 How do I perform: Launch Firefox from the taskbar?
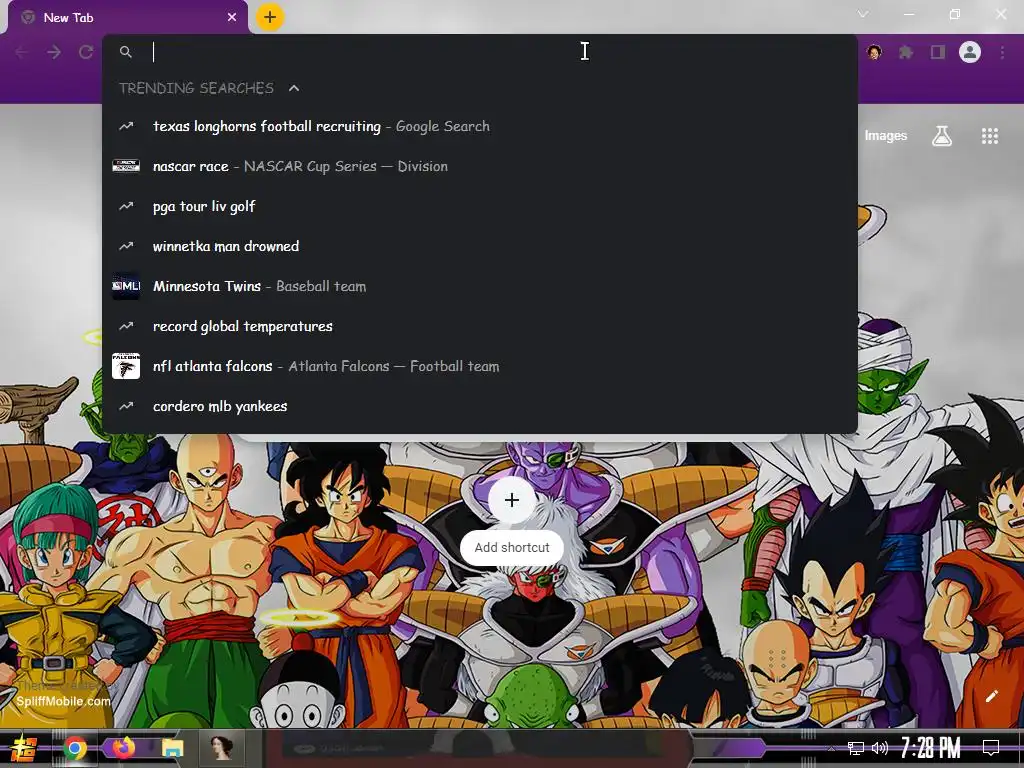[123, 748]
